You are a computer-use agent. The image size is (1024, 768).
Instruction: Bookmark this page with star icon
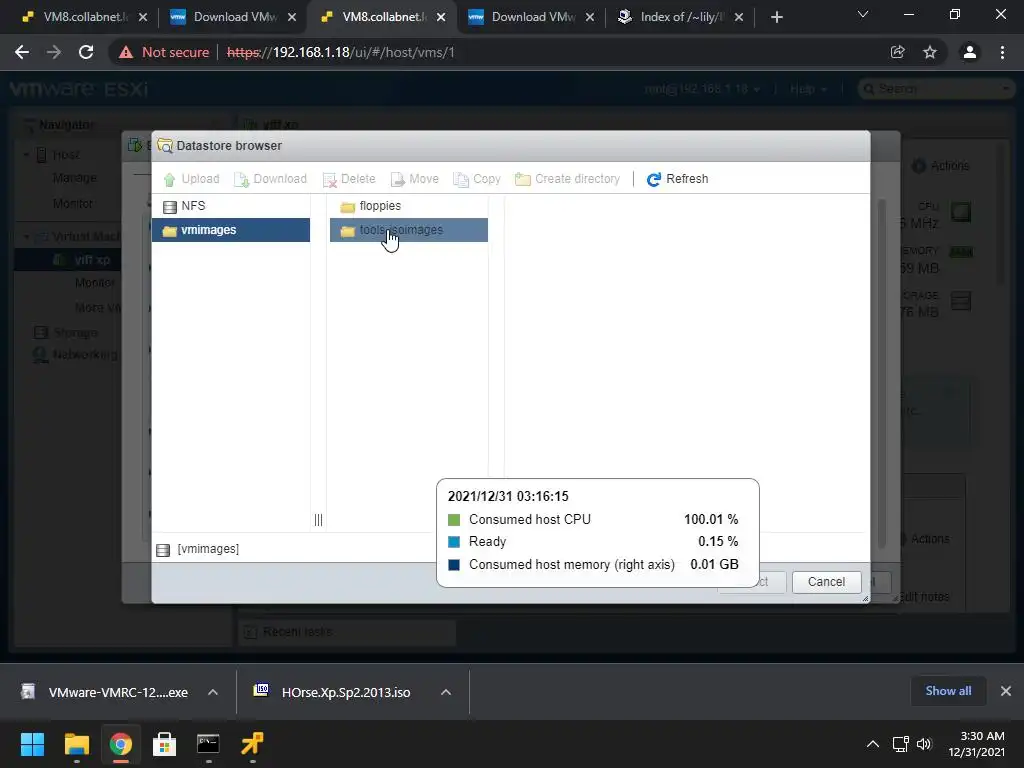click(930, 52)
